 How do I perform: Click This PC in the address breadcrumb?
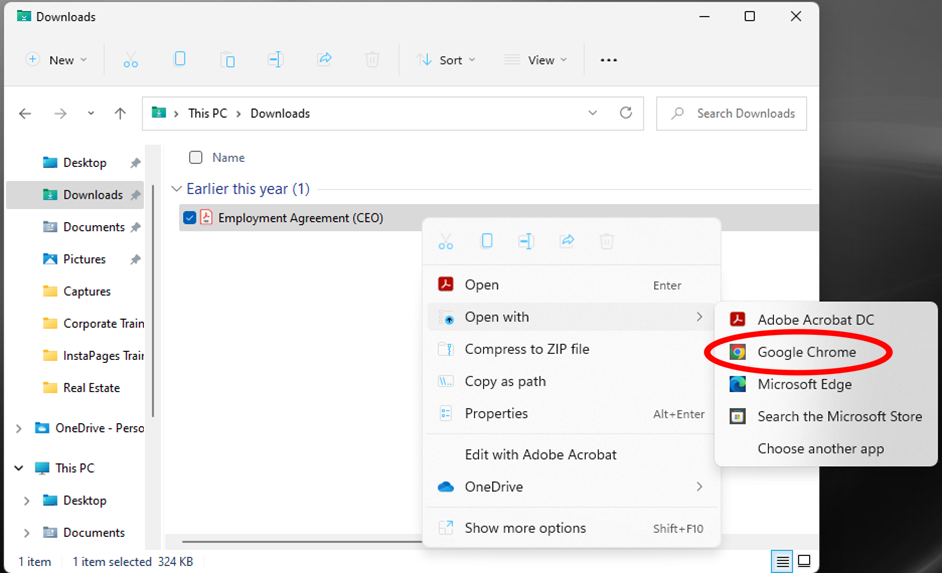coord(208,114)
